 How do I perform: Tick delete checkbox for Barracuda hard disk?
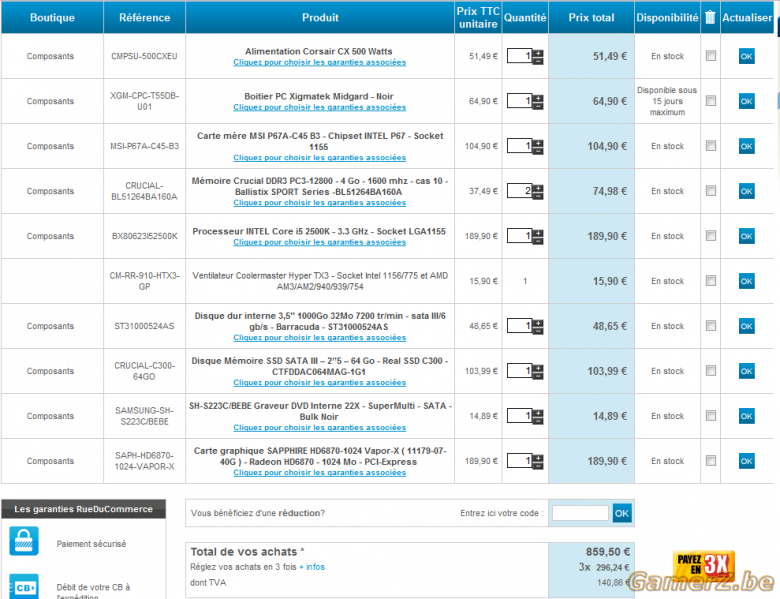711,326
